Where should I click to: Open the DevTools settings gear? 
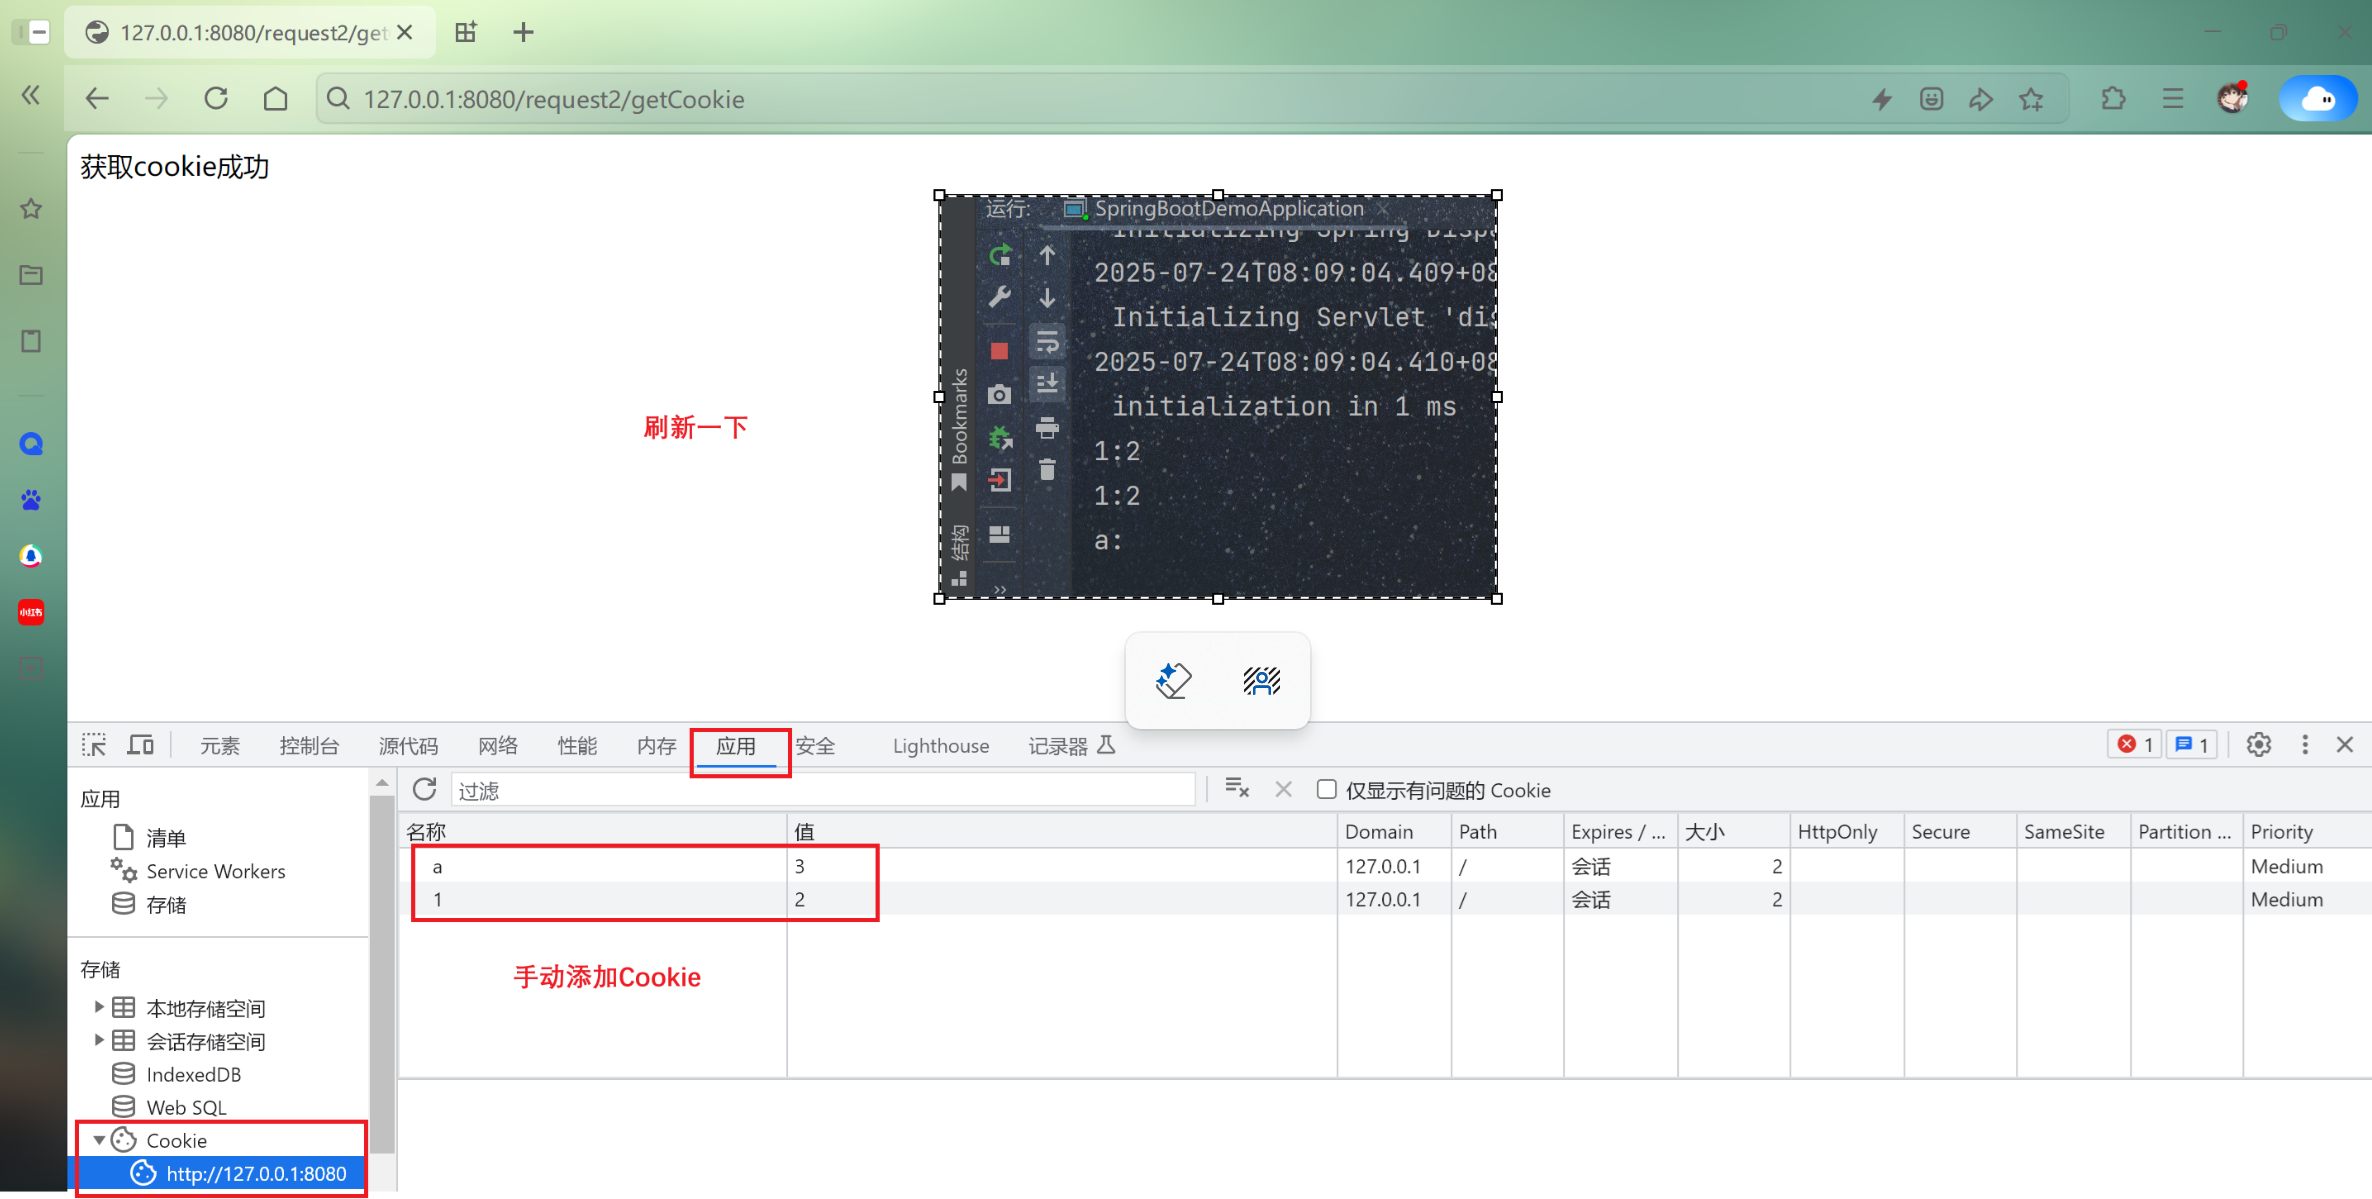[2258, 745]
